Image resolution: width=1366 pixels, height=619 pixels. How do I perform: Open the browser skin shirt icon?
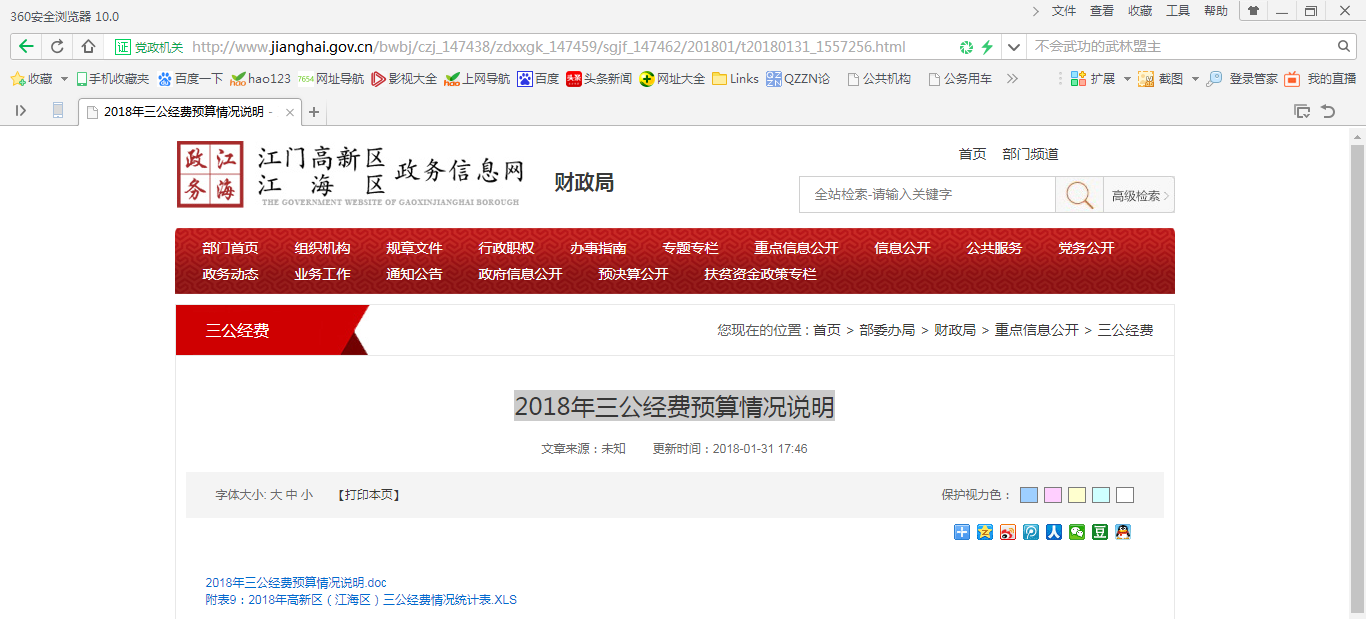(x=1254, y=11)
